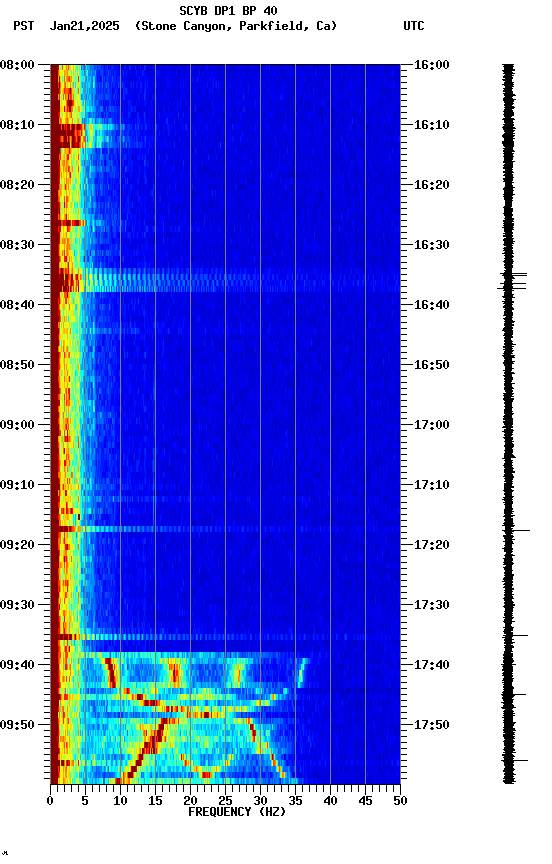Click the '08:50' PST time label
This screenshot has height=864, width=552.
[x=17, y=365]
